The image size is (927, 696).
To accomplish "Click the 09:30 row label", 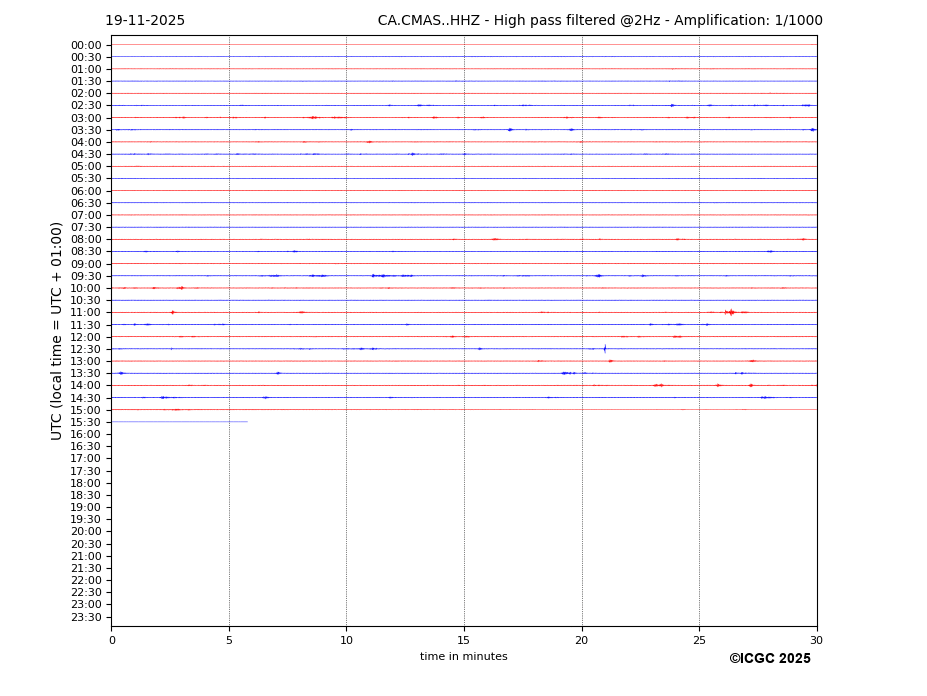I will (86, 276).
